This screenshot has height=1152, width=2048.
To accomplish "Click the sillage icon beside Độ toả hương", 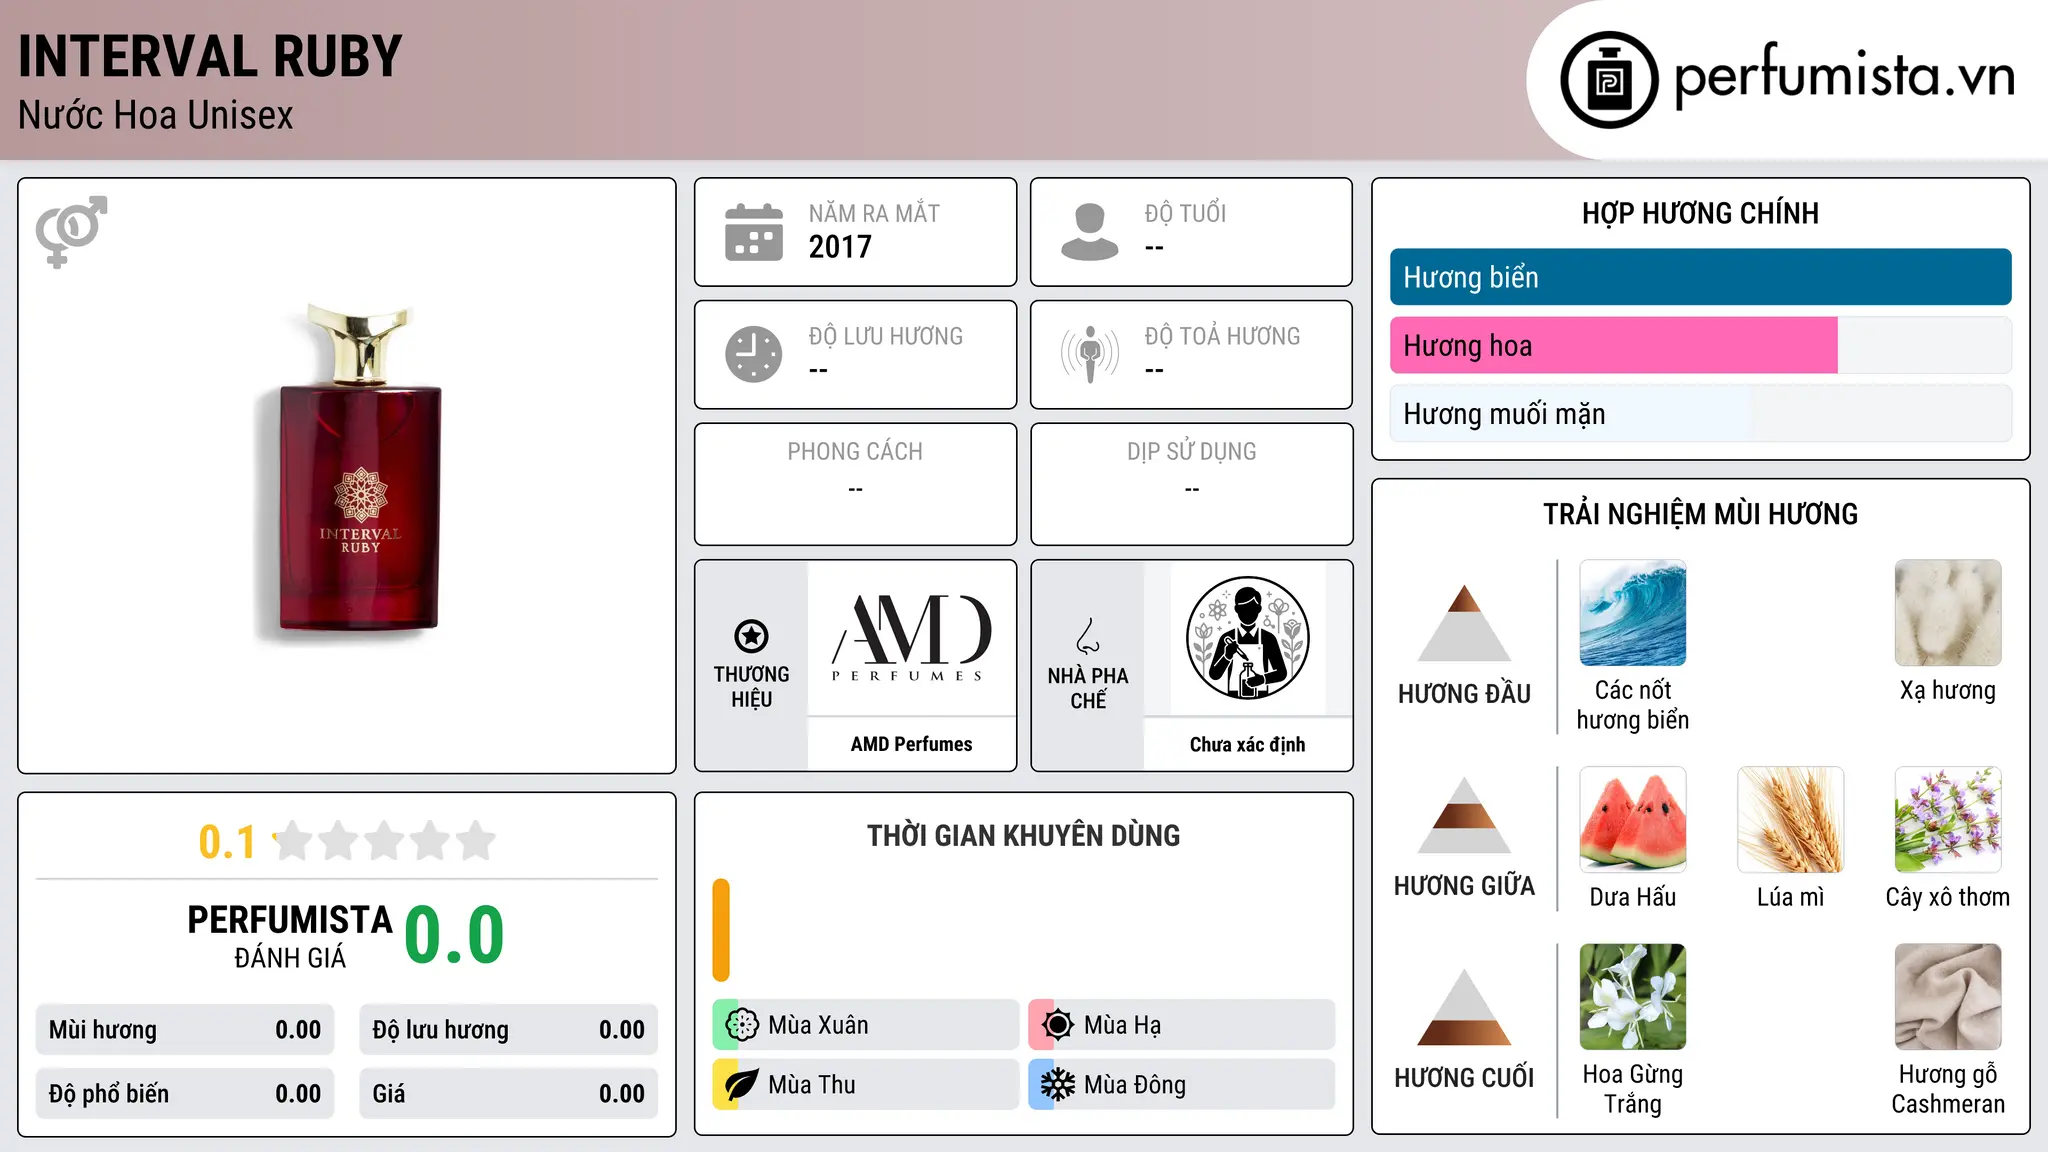I will [x=1089, y=354].
